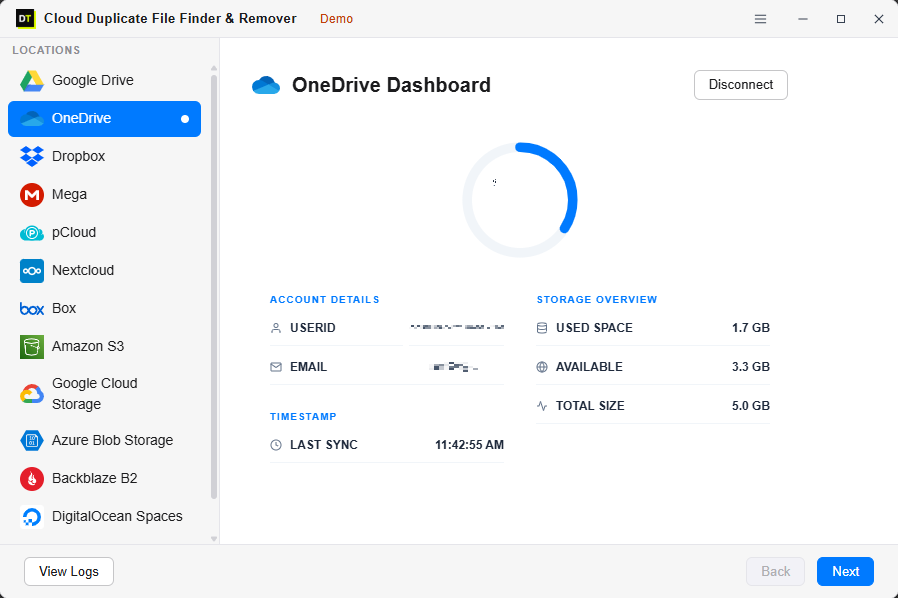898x598 pixels.
Task: Click the Amazon S3 bucket icon
Action: [32, 347]
